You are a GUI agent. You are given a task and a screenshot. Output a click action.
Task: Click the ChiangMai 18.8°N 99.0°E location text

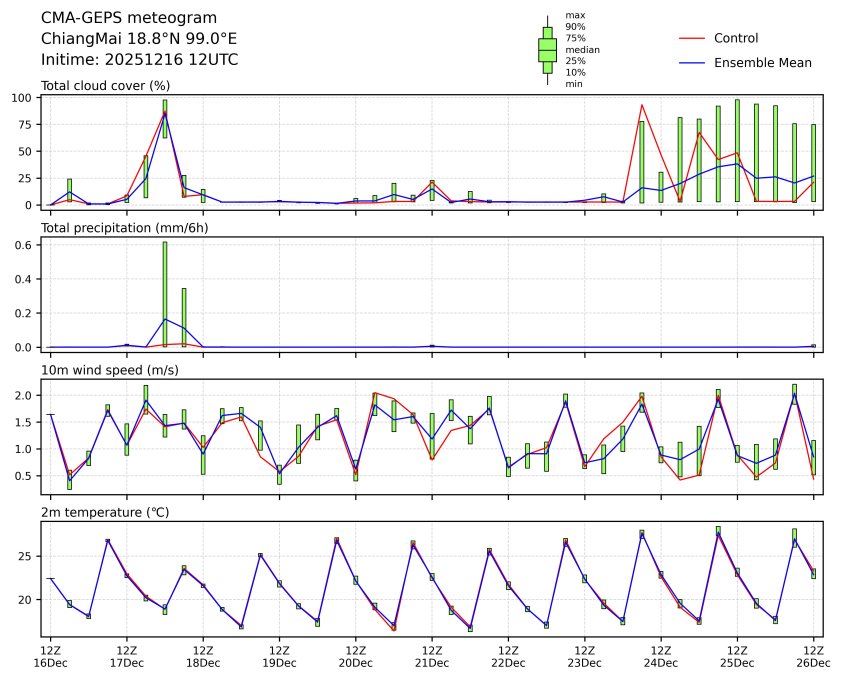139,38
